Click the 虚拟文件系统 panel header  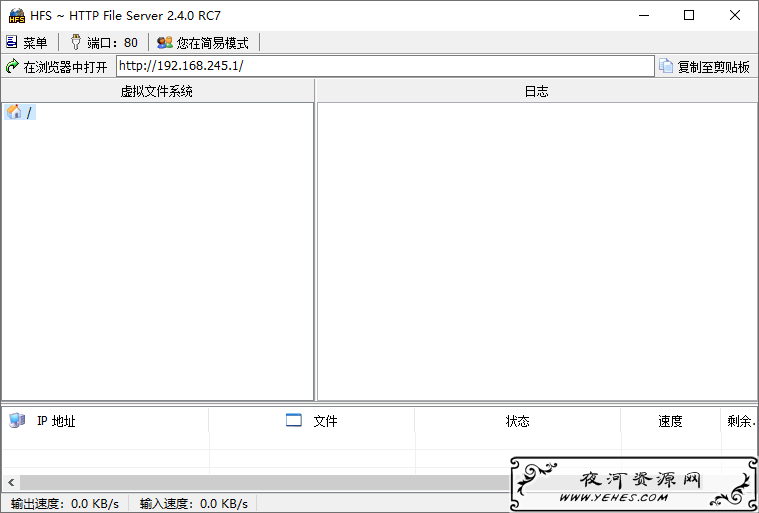pos(157,91)
